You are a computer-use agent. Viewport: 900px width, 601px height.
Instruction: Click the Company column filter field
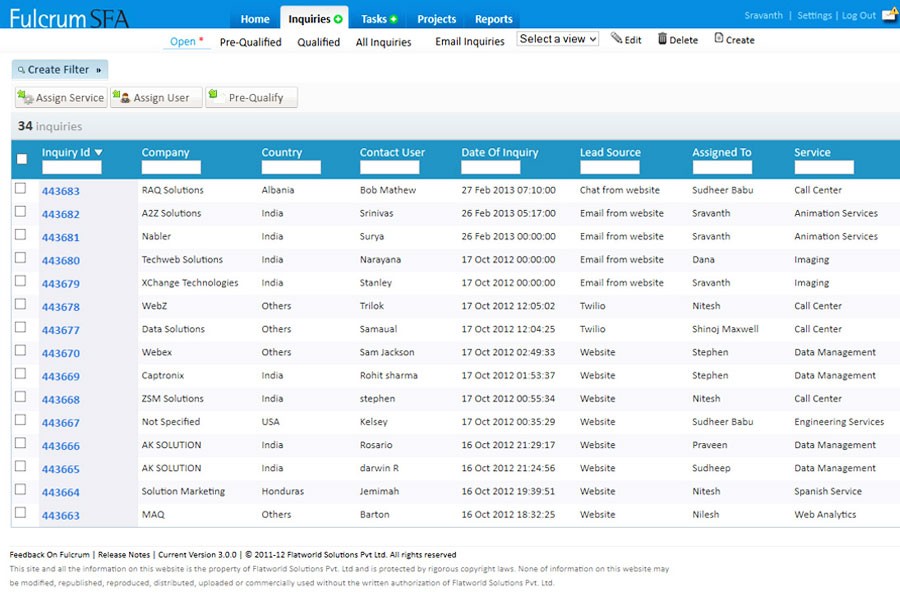tap(171, 167)
